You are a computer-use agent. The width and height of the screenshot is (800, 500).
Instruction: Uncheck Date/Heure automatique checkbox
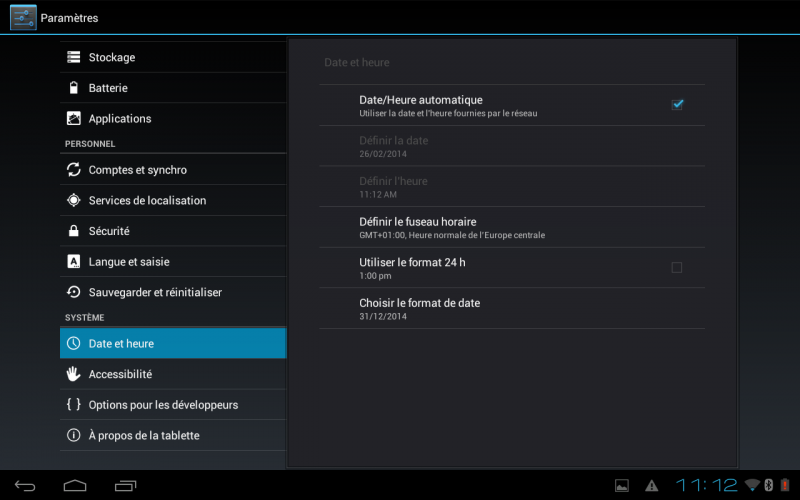677,104
